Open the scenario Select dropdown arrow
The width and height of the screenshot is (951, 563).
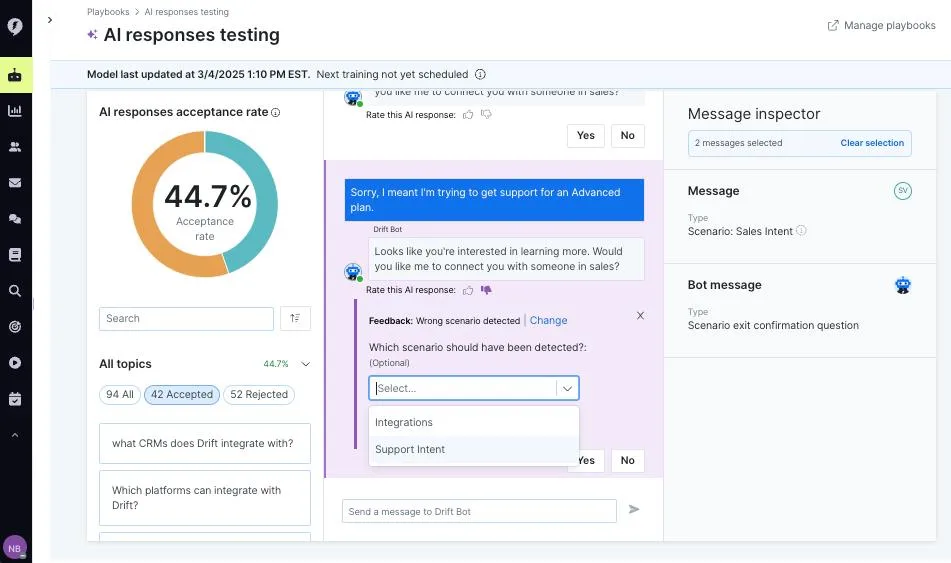click(567, 388)
